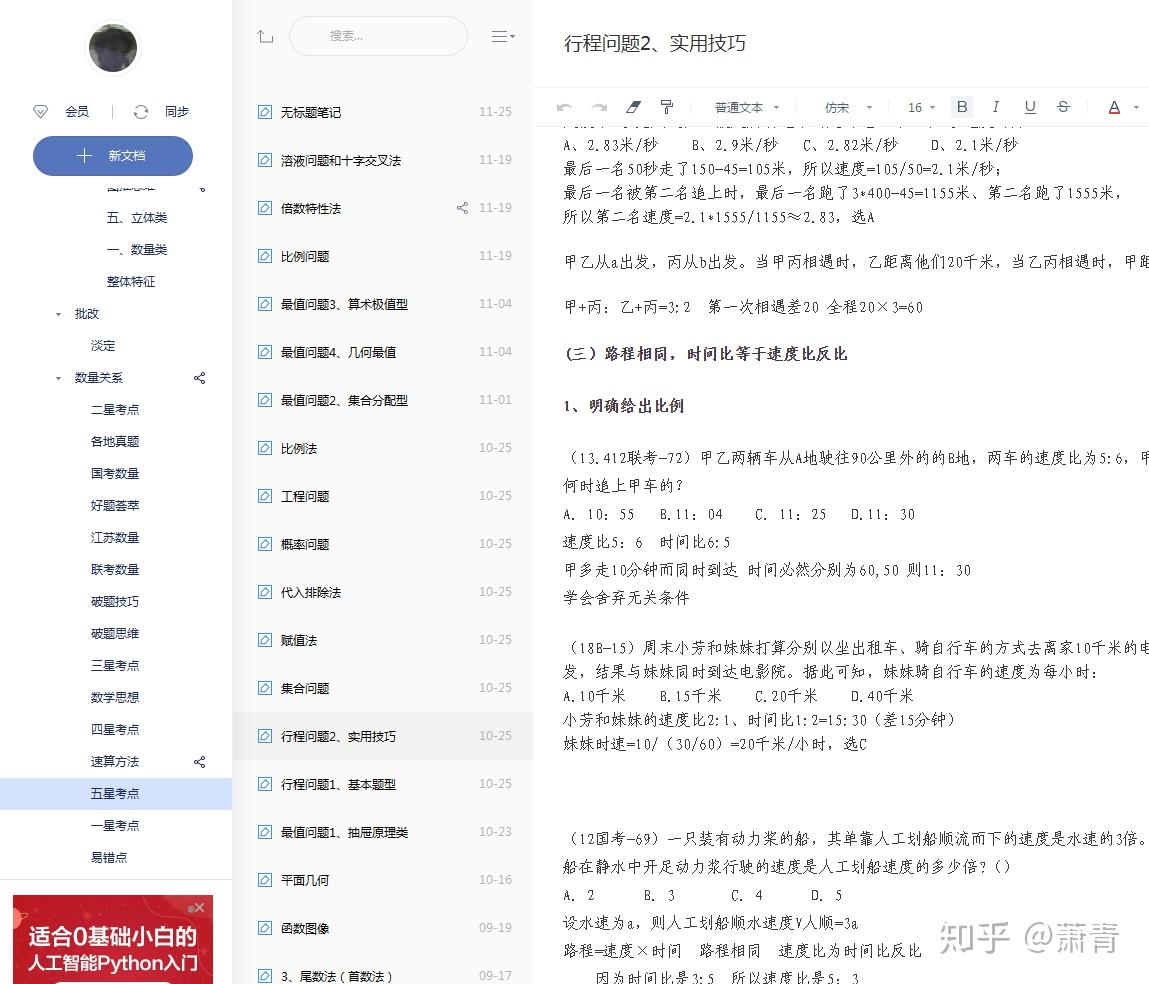Select the 国考数量 folder
This screenshot has width=1149, height=984.
click(x=116, y=474)
